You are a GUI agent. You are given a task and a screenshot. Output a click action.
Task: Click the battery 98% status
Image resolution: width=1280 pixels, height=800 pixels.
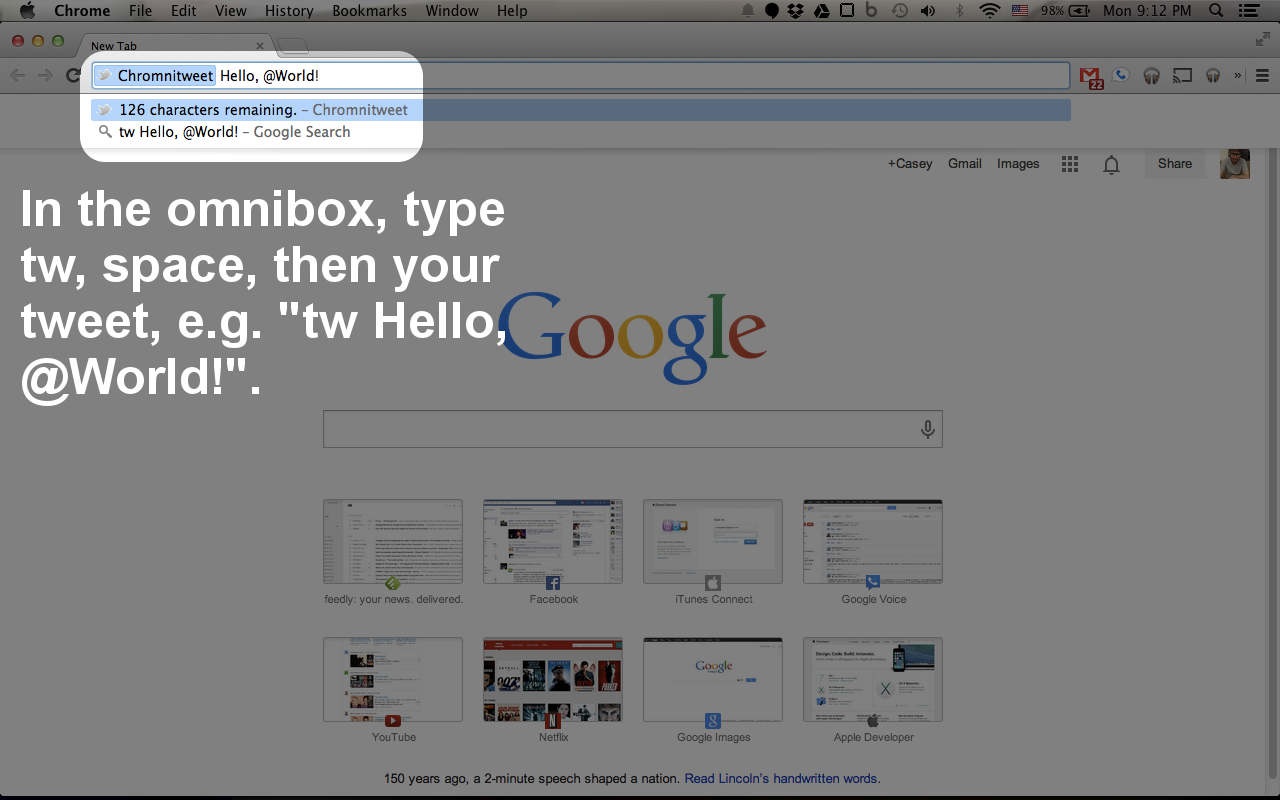pyautogui.click(x=1066, y=11)
